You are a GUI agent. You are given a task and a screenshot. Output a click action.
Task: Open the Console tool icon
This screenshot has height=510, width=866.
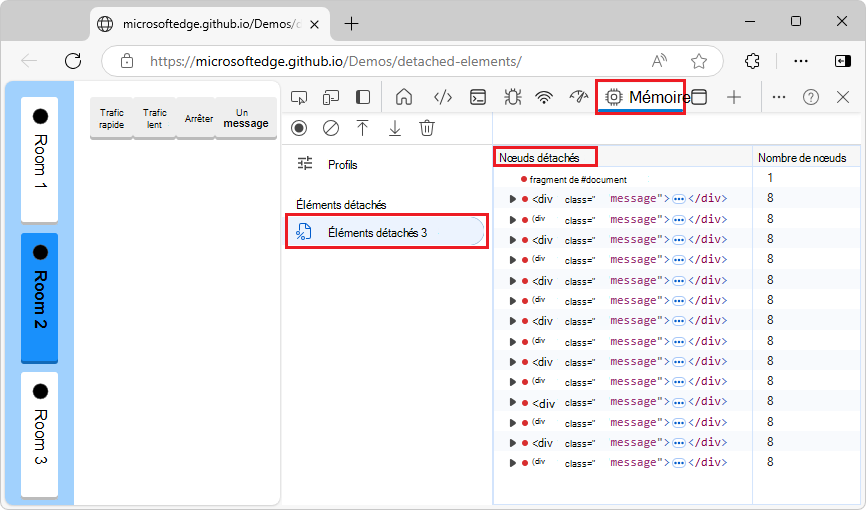click(478, 97)
